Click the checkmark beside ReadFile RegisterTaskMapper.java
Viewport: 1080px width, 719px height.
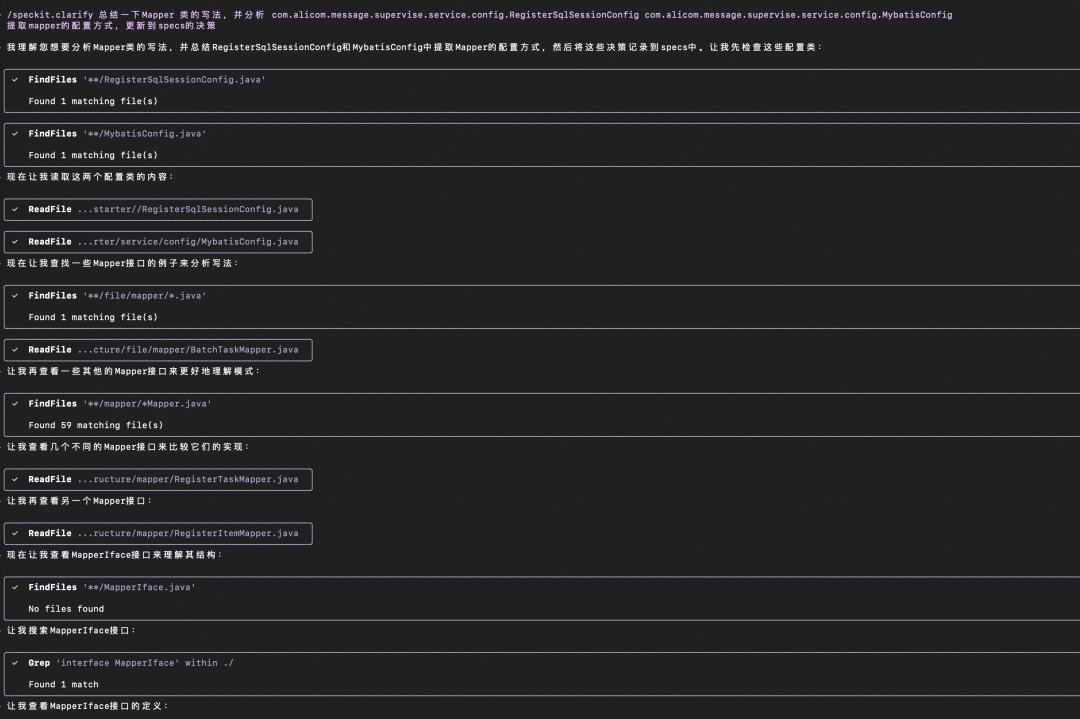click(15, 479)
